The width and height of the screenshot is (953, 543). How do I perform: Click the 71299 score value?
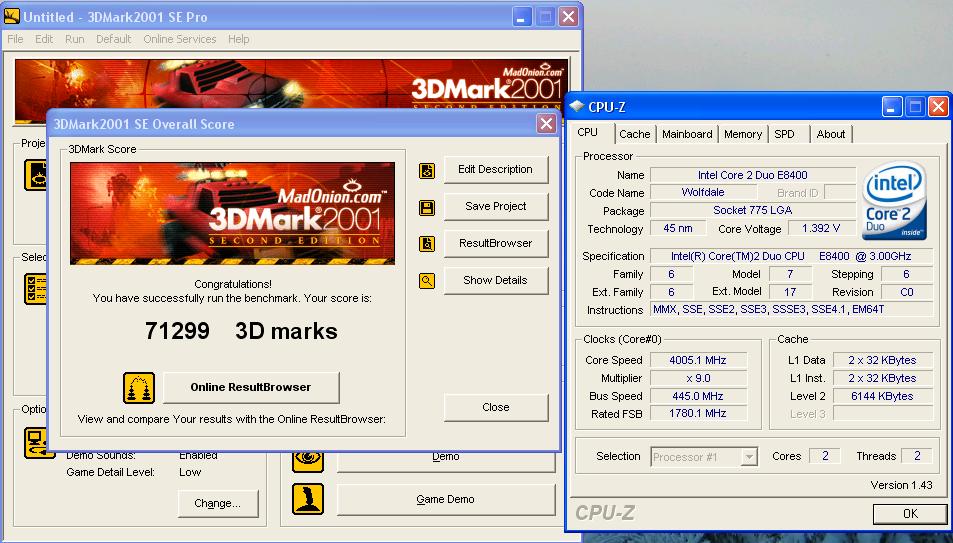(x=177, y=331)
